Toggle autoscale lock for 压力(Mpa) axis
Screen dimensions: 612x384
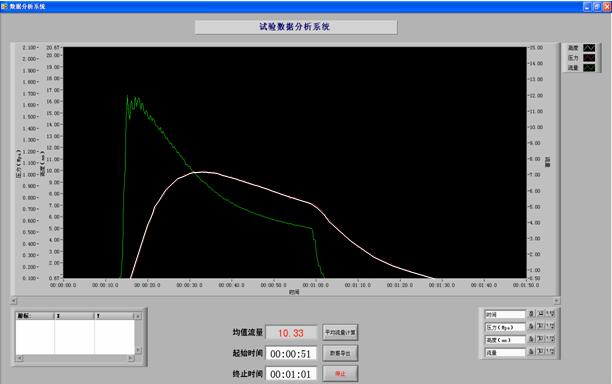tap(531, 327)
